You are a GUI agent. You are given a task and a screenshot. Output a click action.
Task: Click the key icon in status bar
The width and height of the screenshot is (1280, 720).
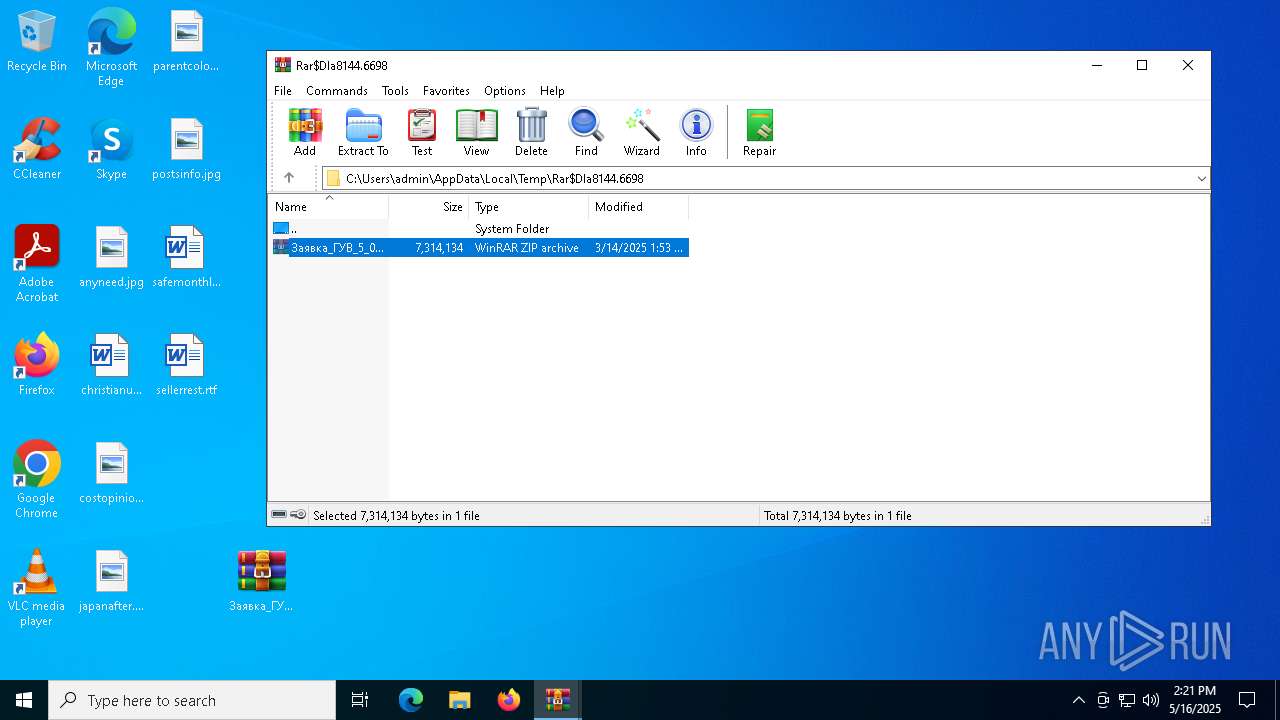pyautogui.click(x=298, y=515)
